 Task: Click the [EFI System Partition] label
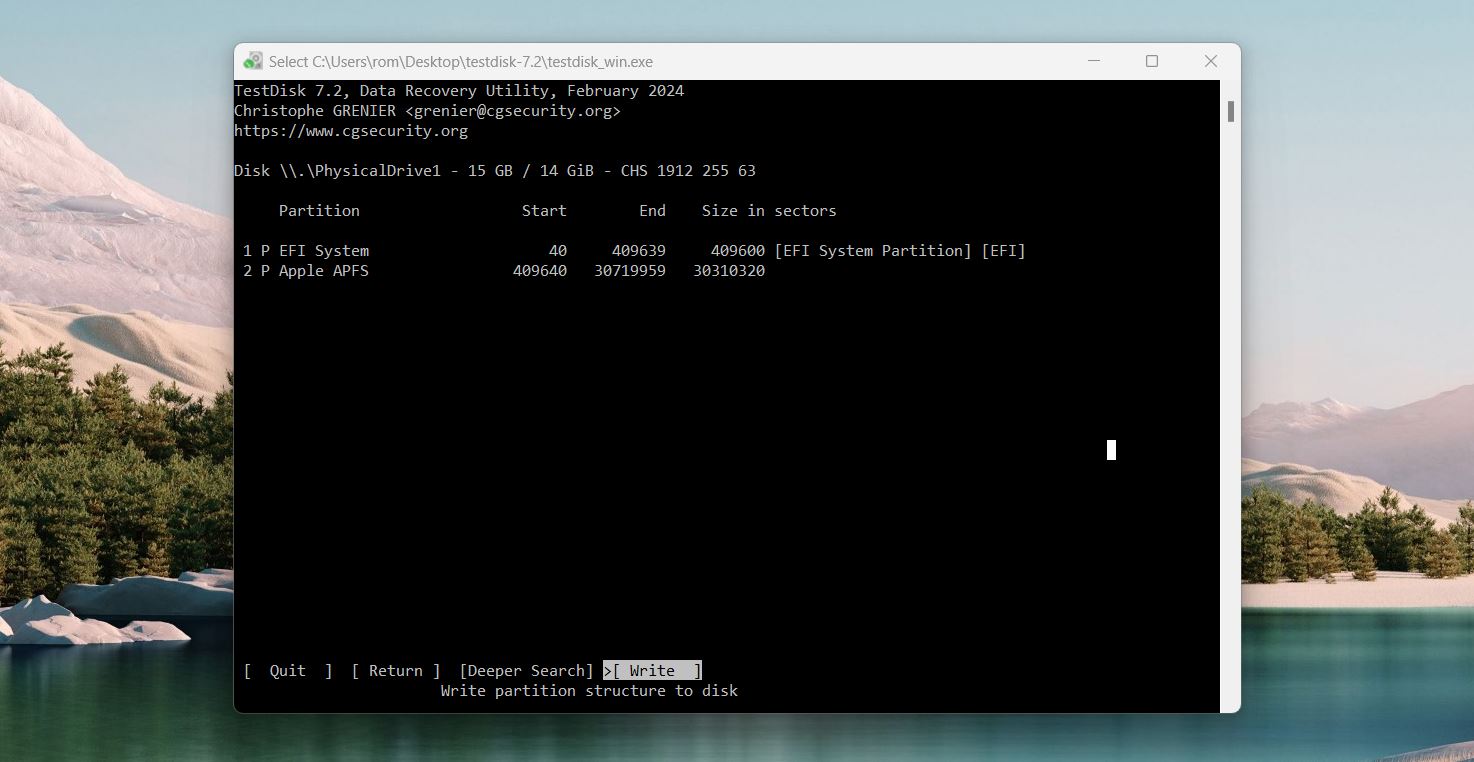873,251
